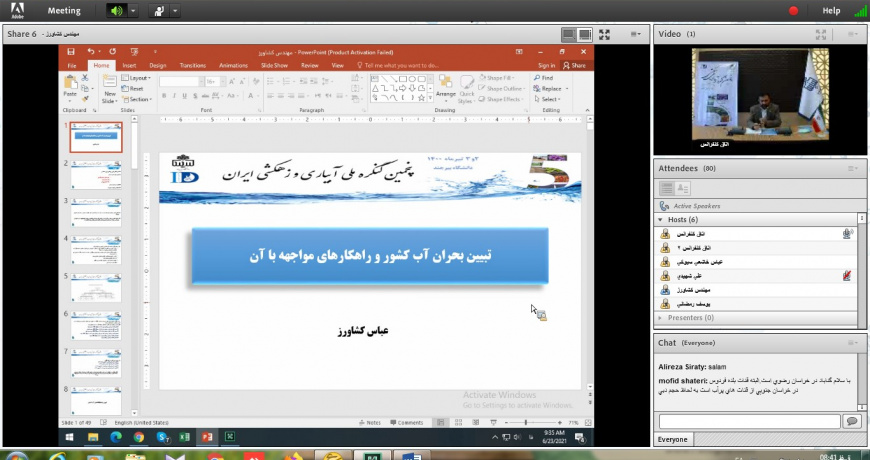Click Sign in link in PowerPoint
Image resolution: width=870 pixels, height=460 pixels.
click(547, 65)
